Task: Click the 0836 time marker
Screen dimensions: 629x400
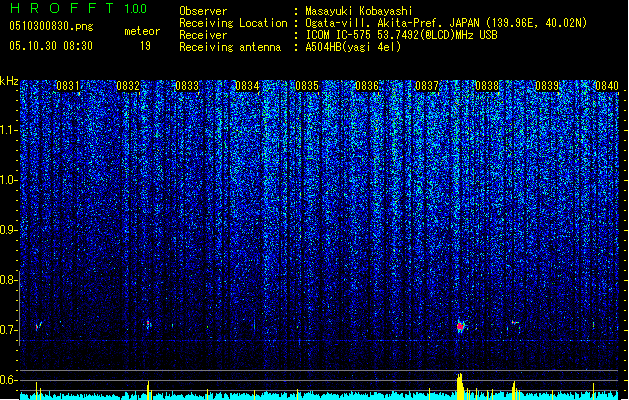Action: pos(367,86)
